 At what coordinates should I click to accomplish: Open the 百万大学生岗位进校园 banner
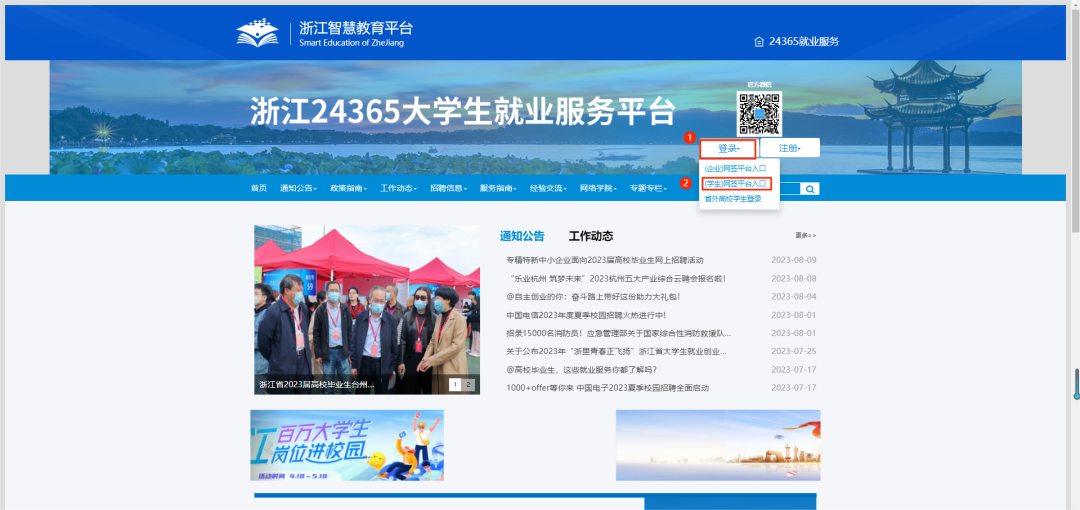pos(347,445)
